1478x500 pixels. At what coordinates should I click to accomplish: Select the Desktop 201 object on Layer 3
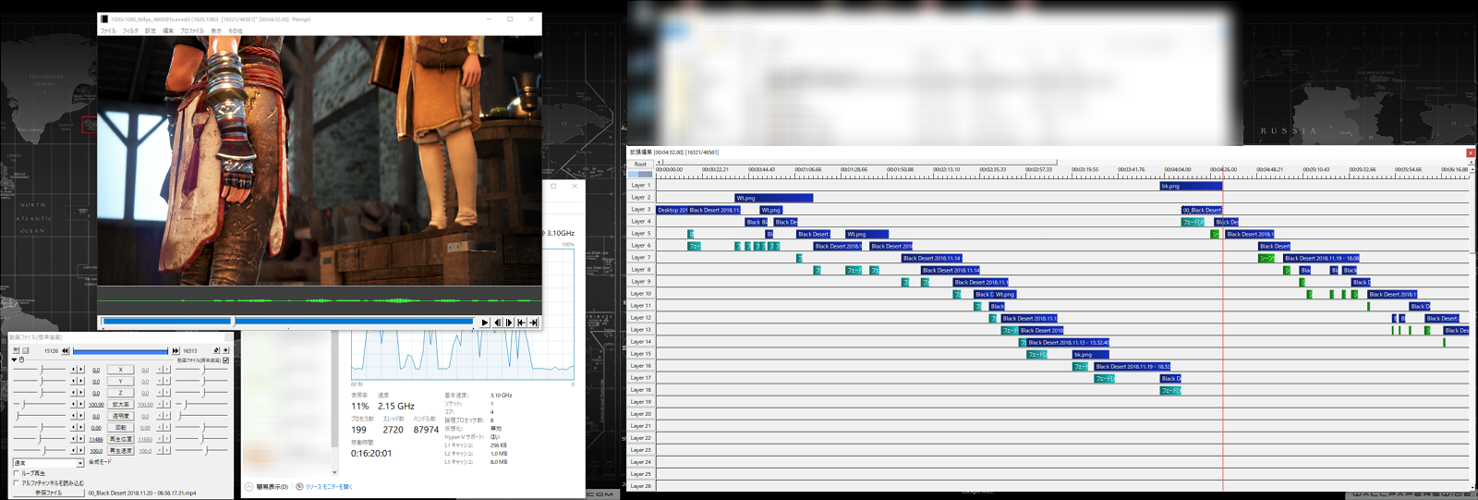point(672,209)
